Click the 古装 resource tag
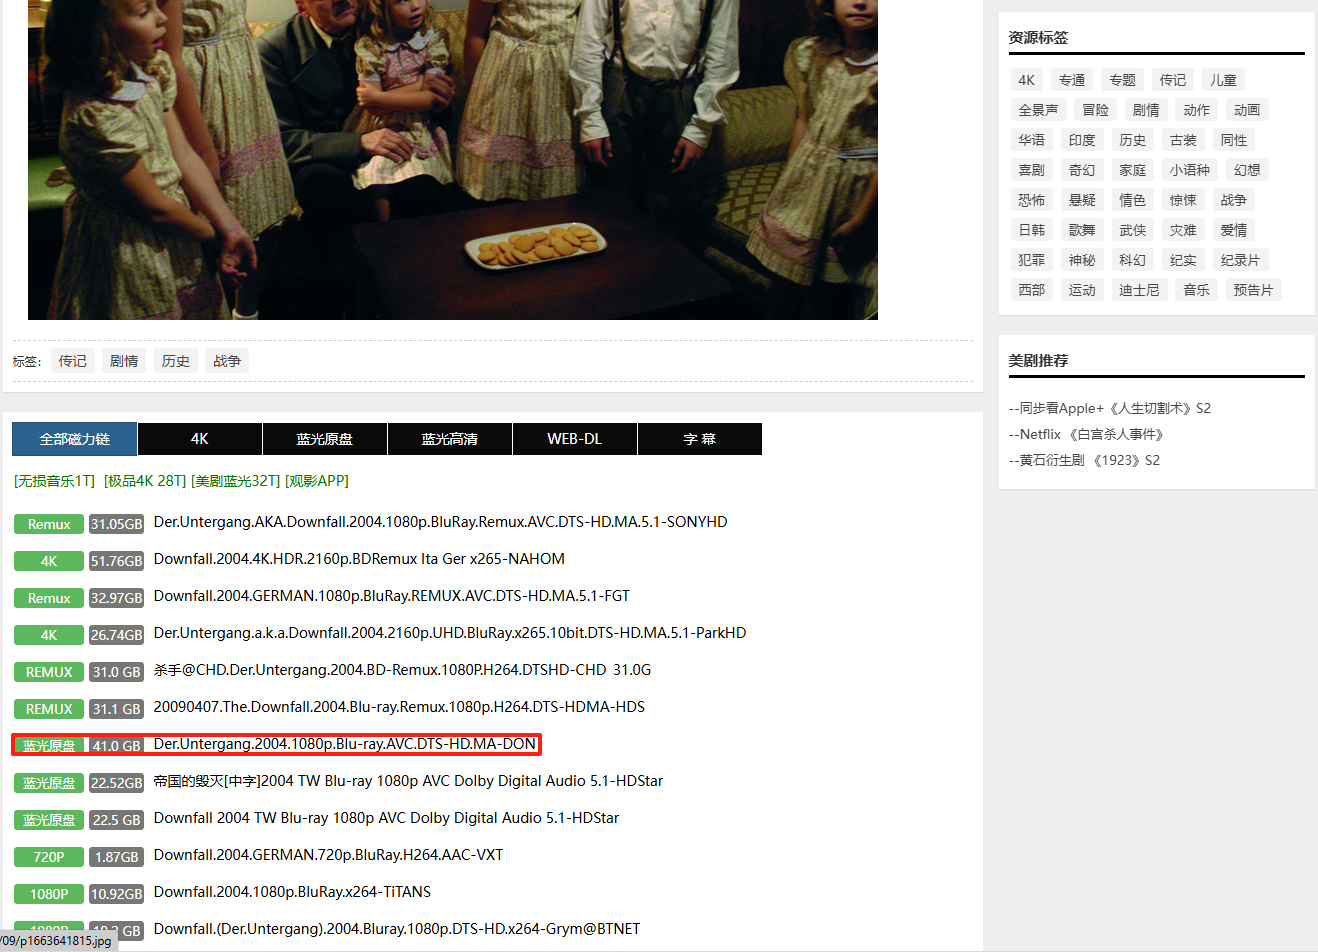This screenshot has height=952, width=1318. tap(1183, 140)
